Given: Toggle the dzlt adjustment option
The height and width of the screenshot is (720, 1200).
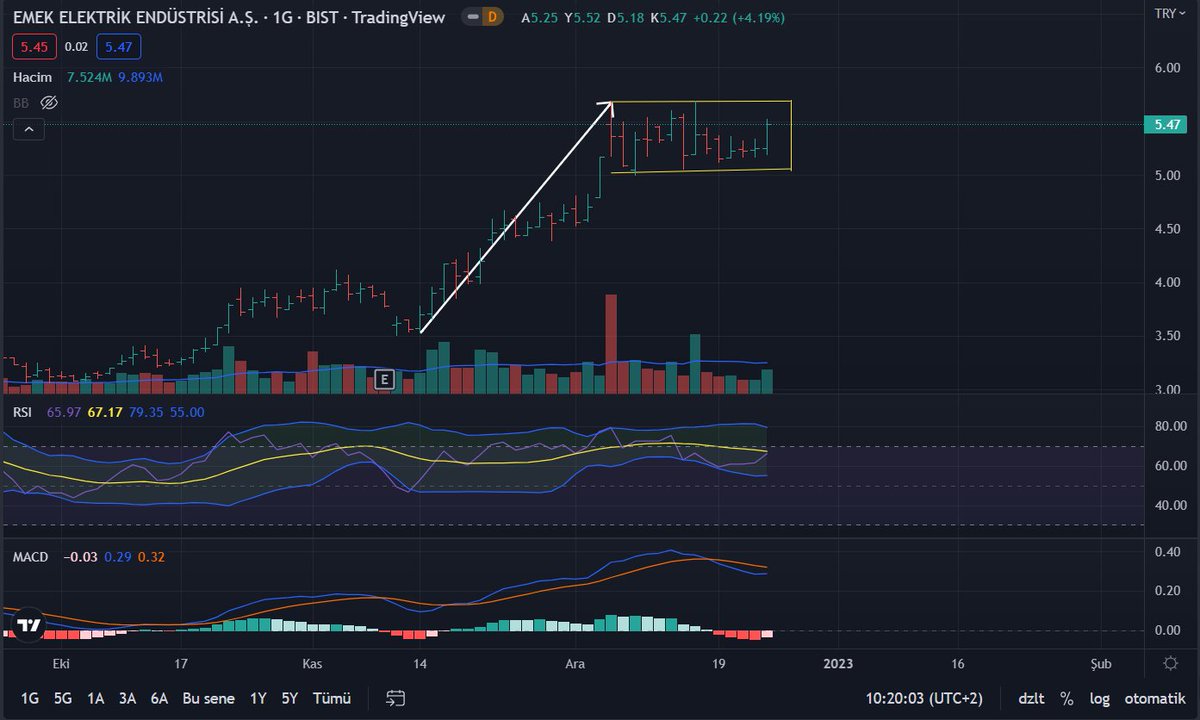Looking at the screenshot, I should pos(1032,698).
